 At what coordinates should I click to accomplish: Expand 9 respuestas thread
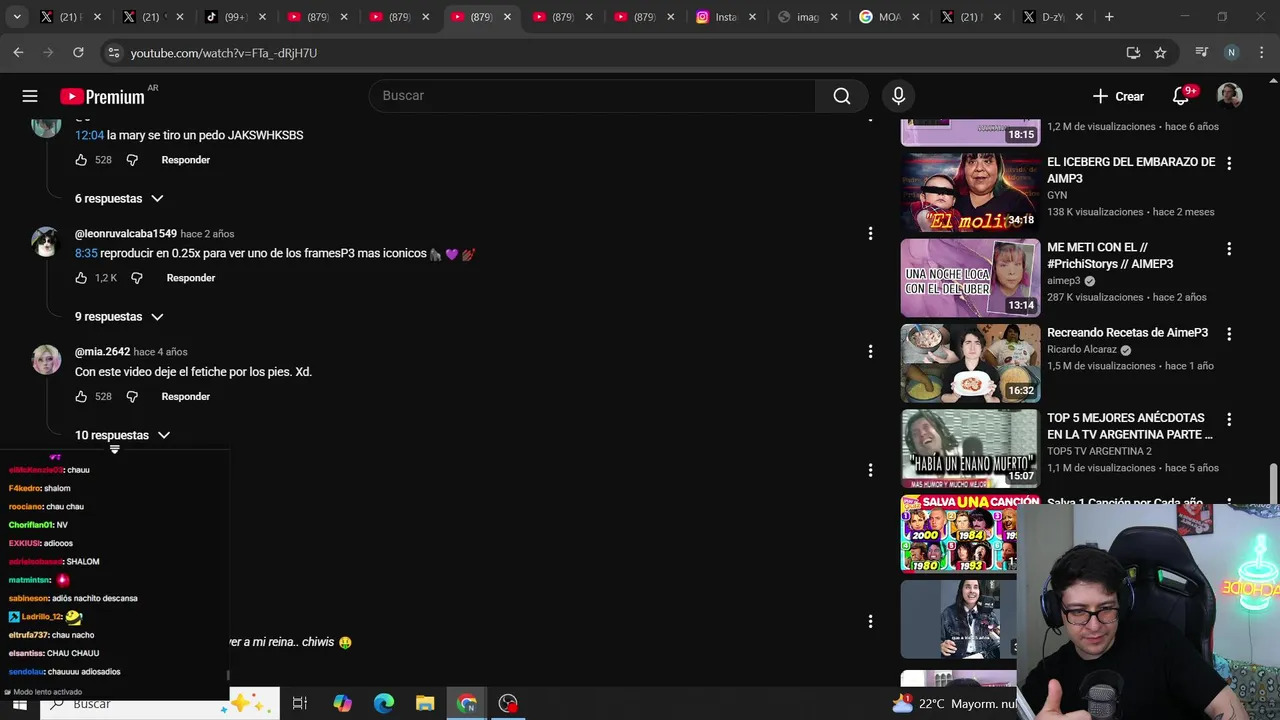[119, 317]
